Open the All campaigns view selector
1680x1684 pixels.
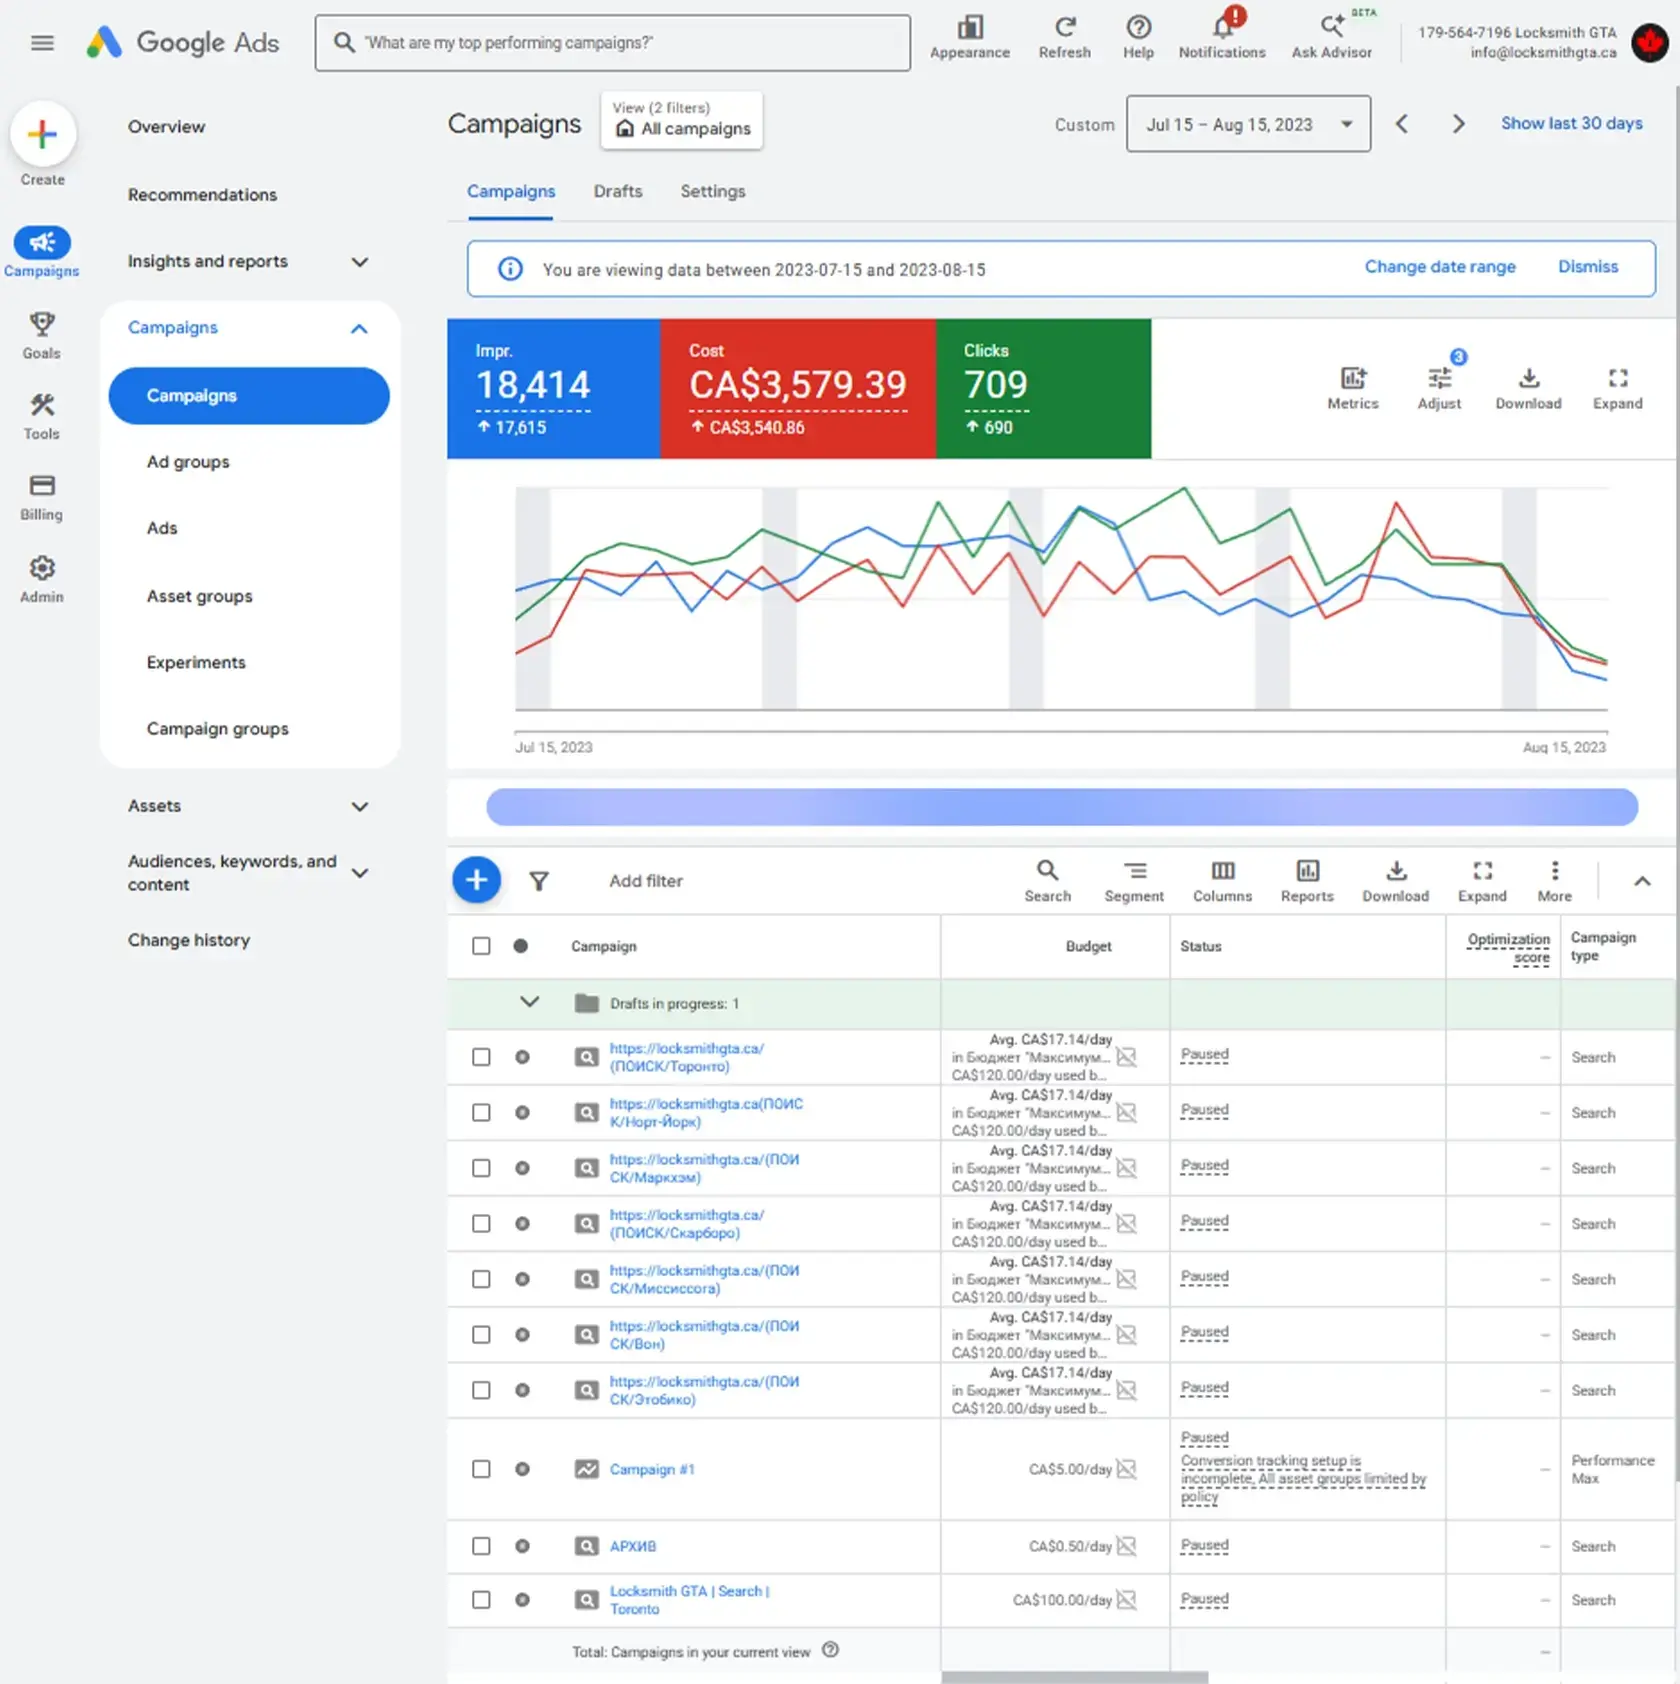click(x=682, y=121)
